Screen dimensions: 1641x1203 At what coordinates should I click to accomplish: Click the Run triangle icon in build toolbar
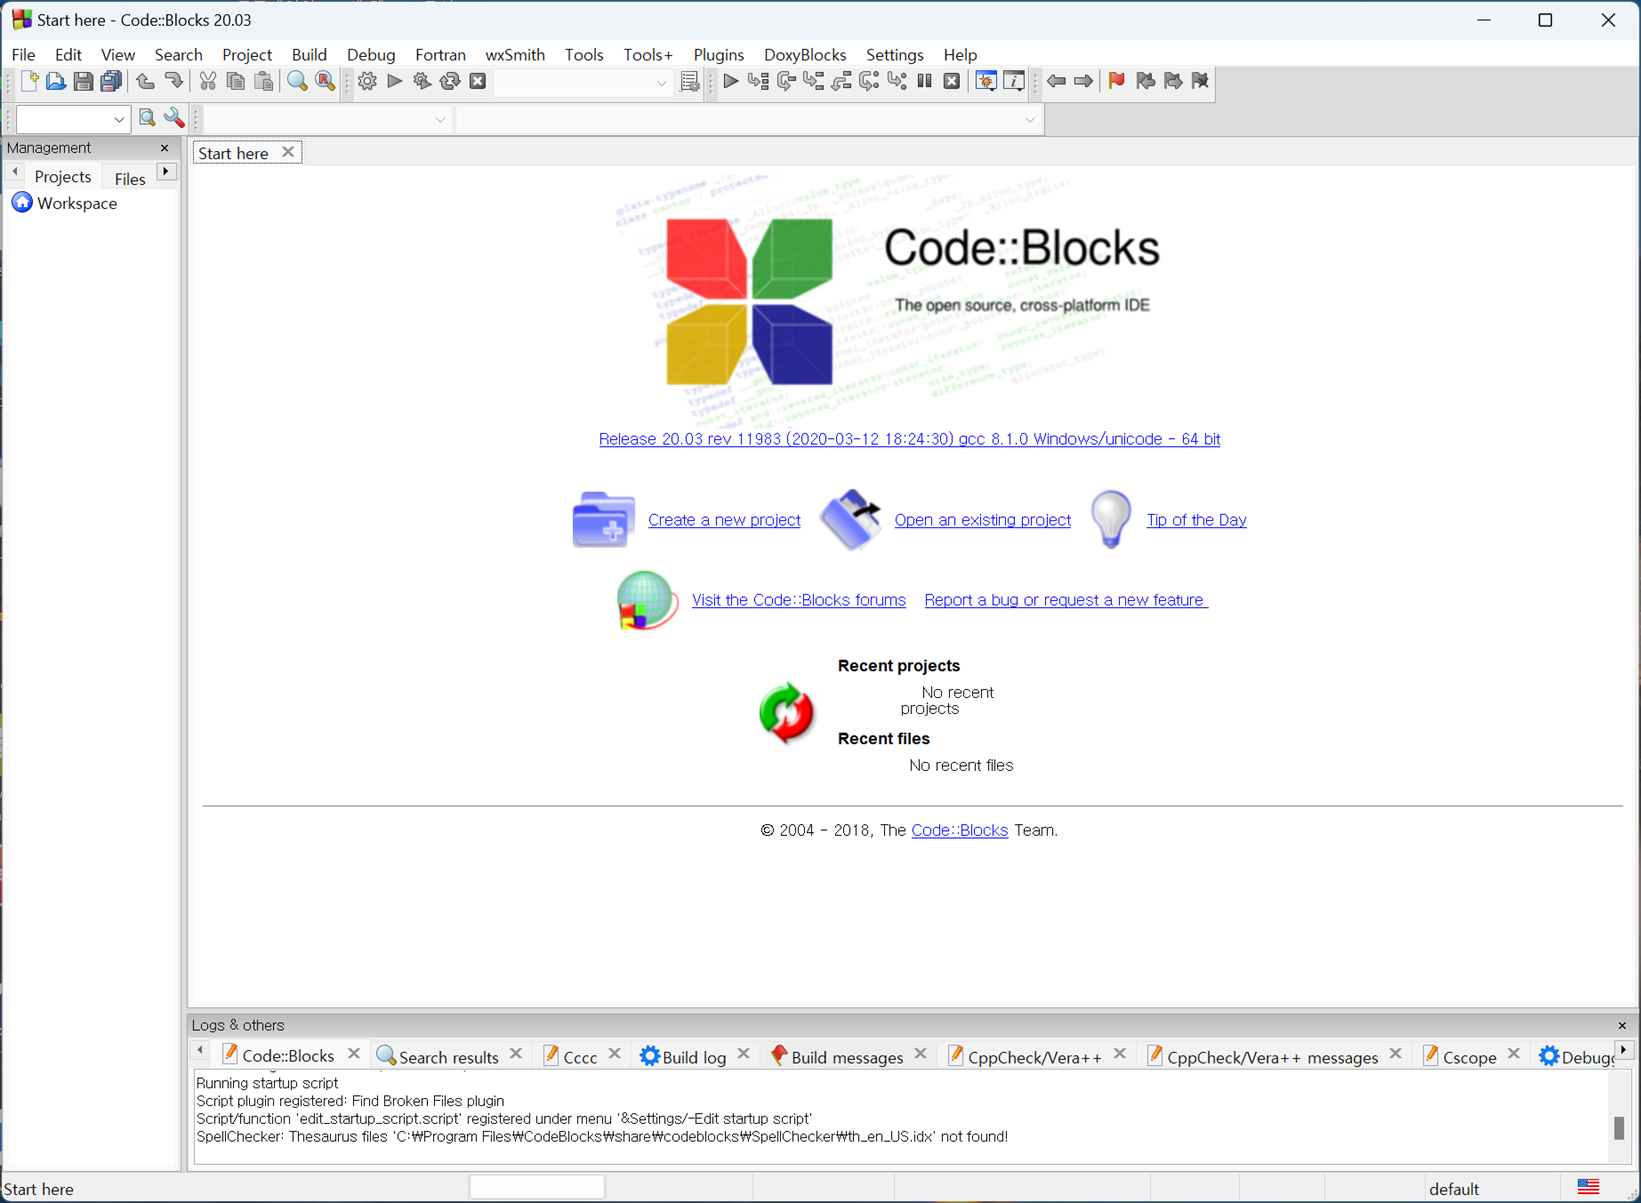pos(395,81)
